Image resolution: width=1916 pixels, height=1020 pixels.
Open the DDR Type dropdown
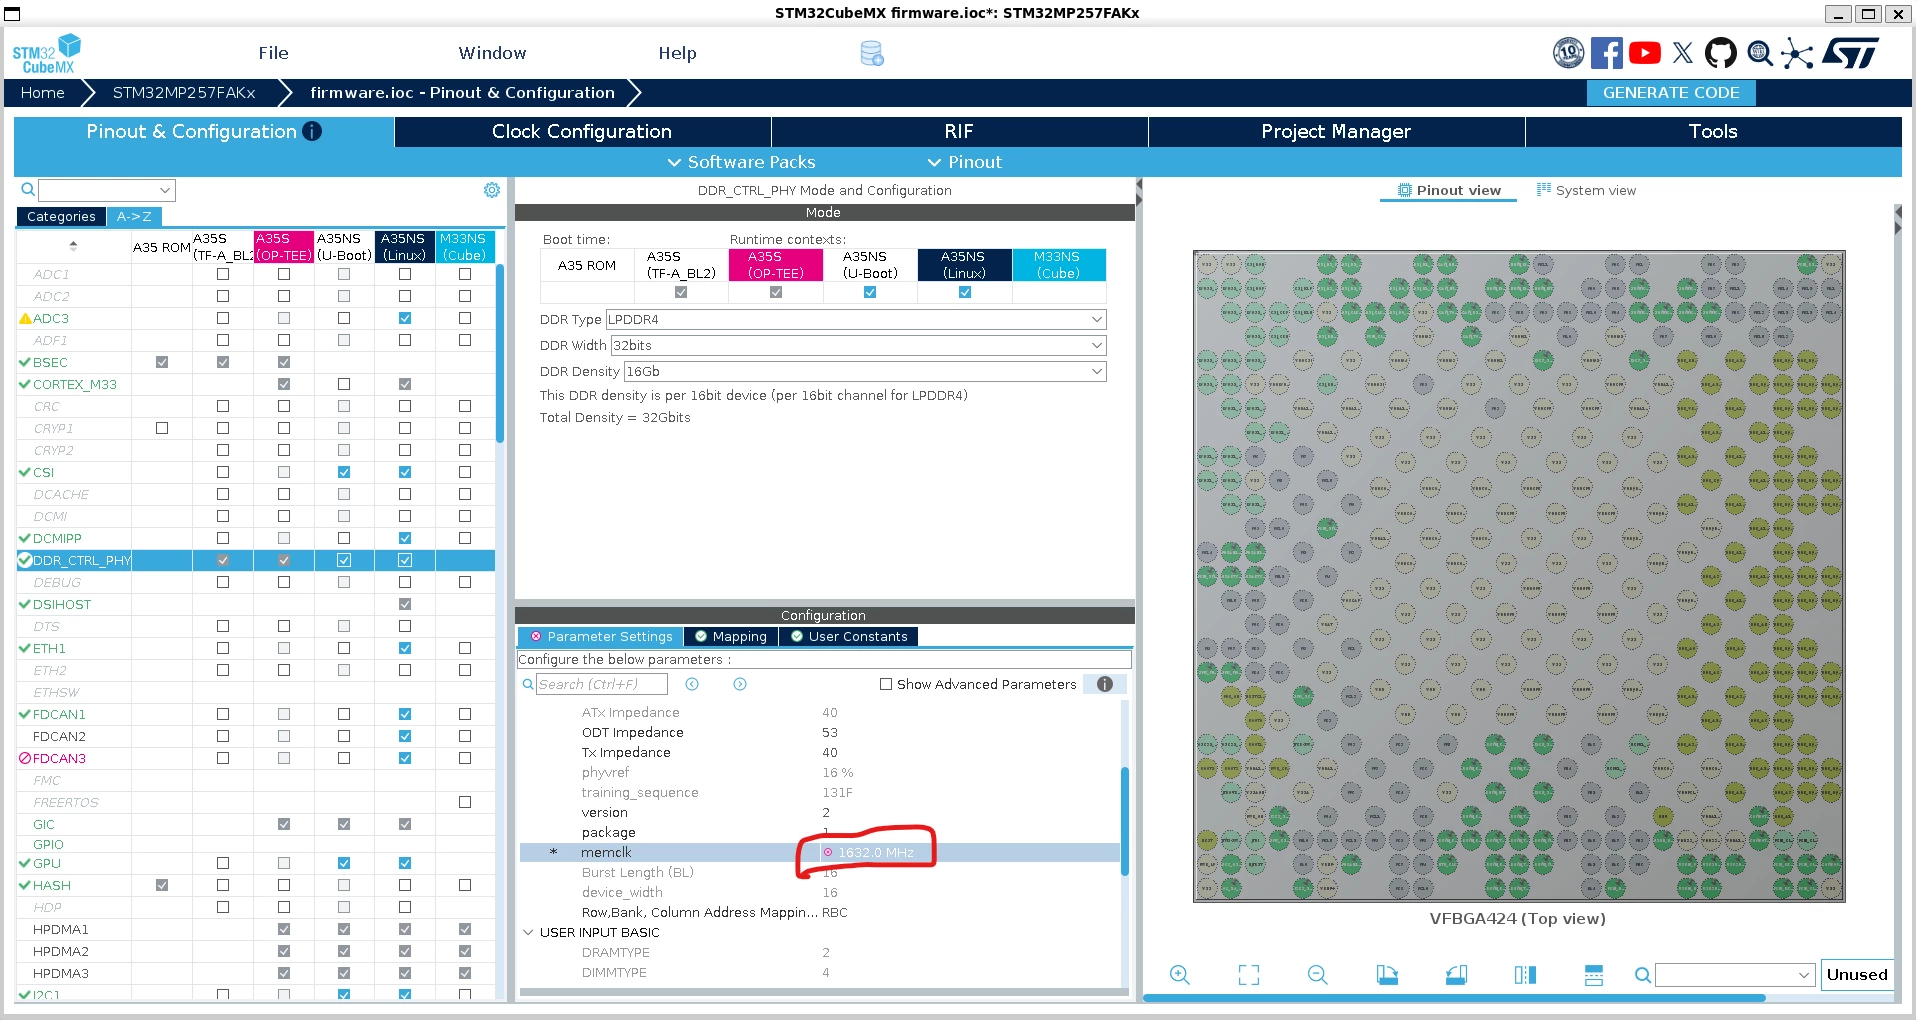(x=856, y=319)
